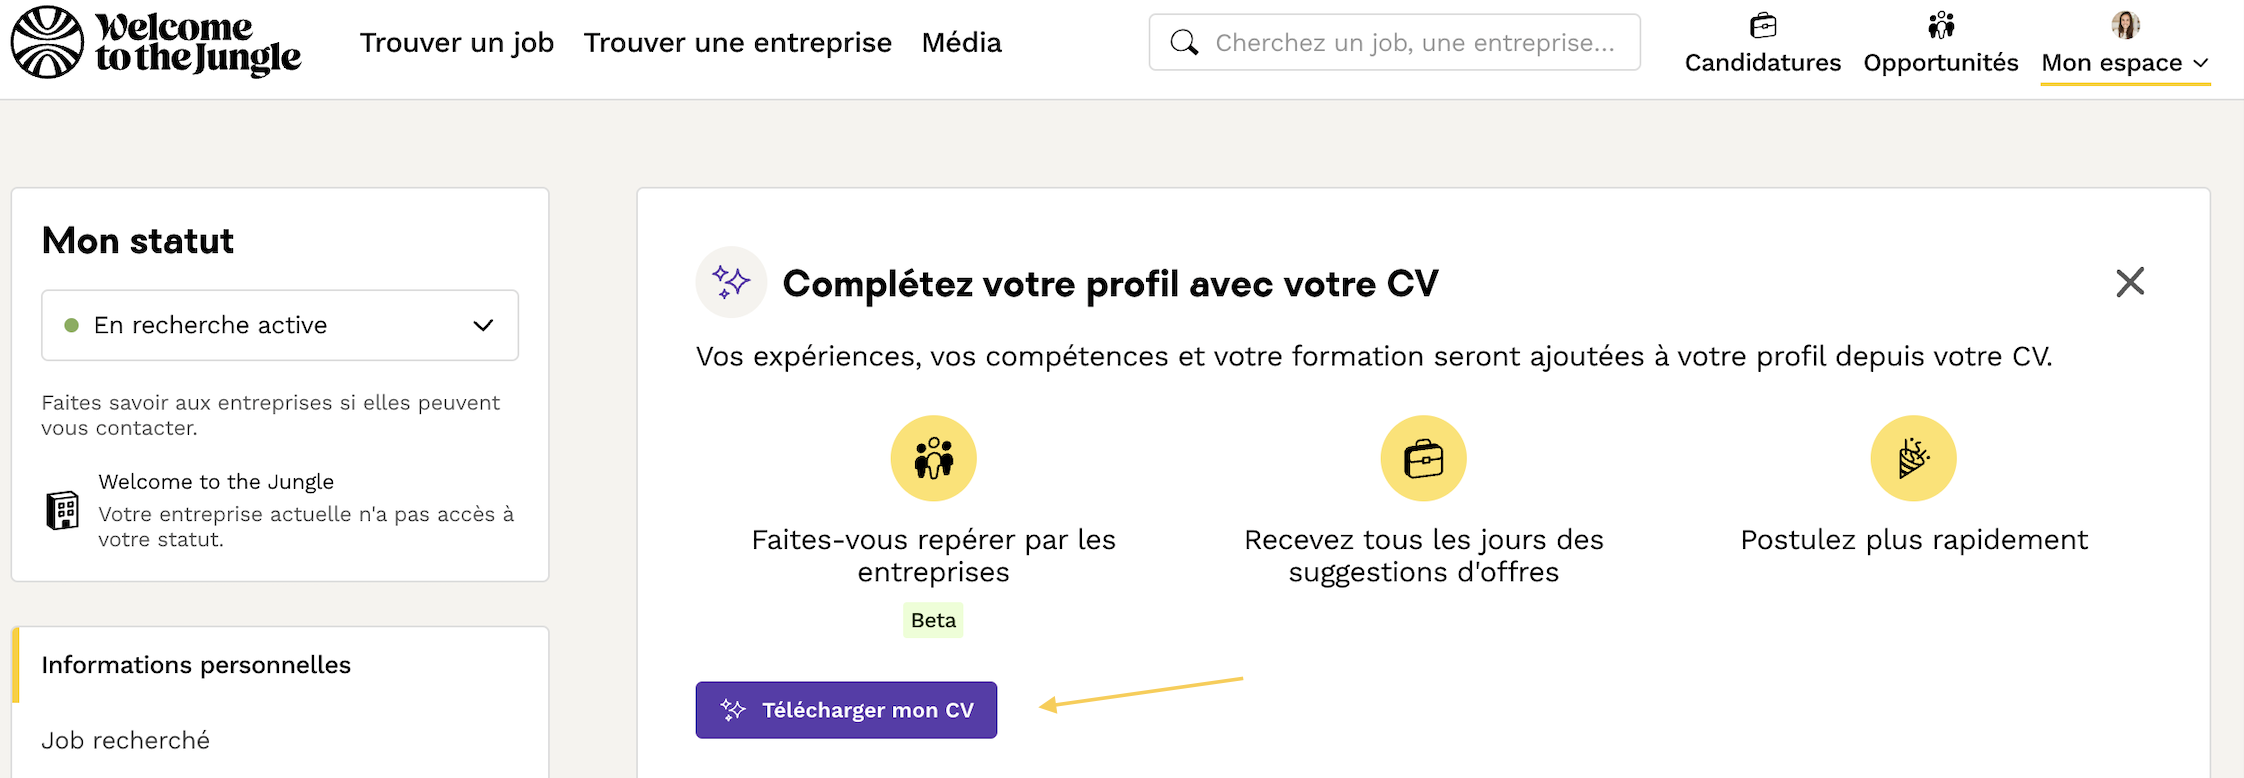
Task: Click the yellow people group icon
Action: 933,459
